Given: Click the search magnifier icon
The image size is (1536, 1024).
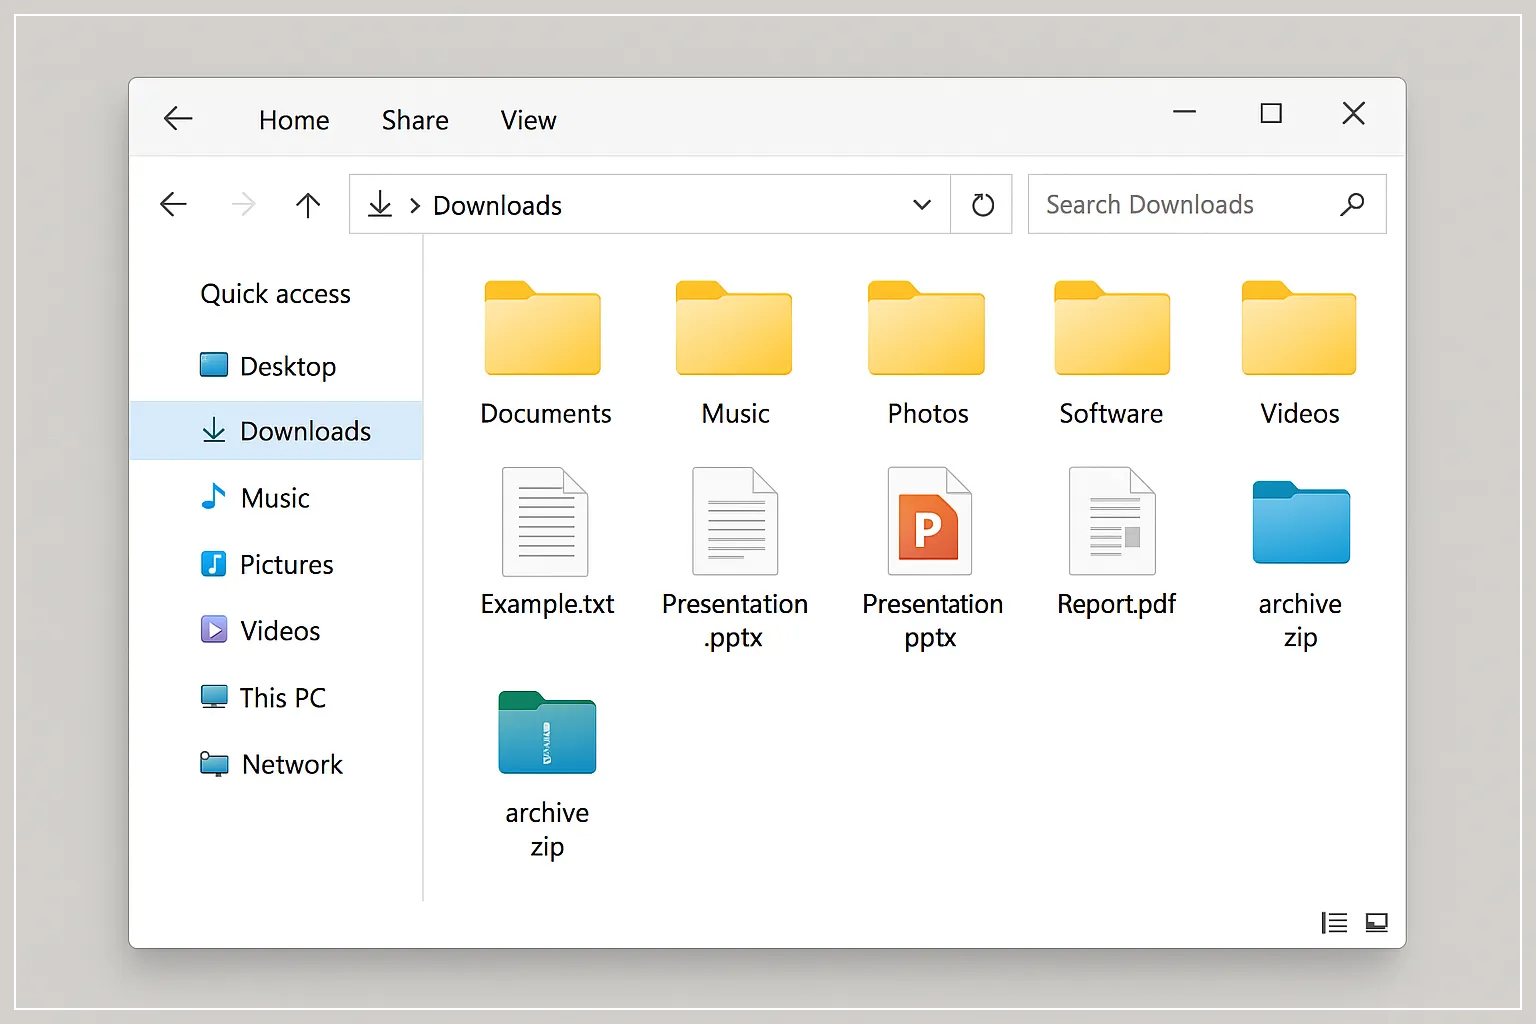Looking at the screenshot, I should pos(1352,204).
